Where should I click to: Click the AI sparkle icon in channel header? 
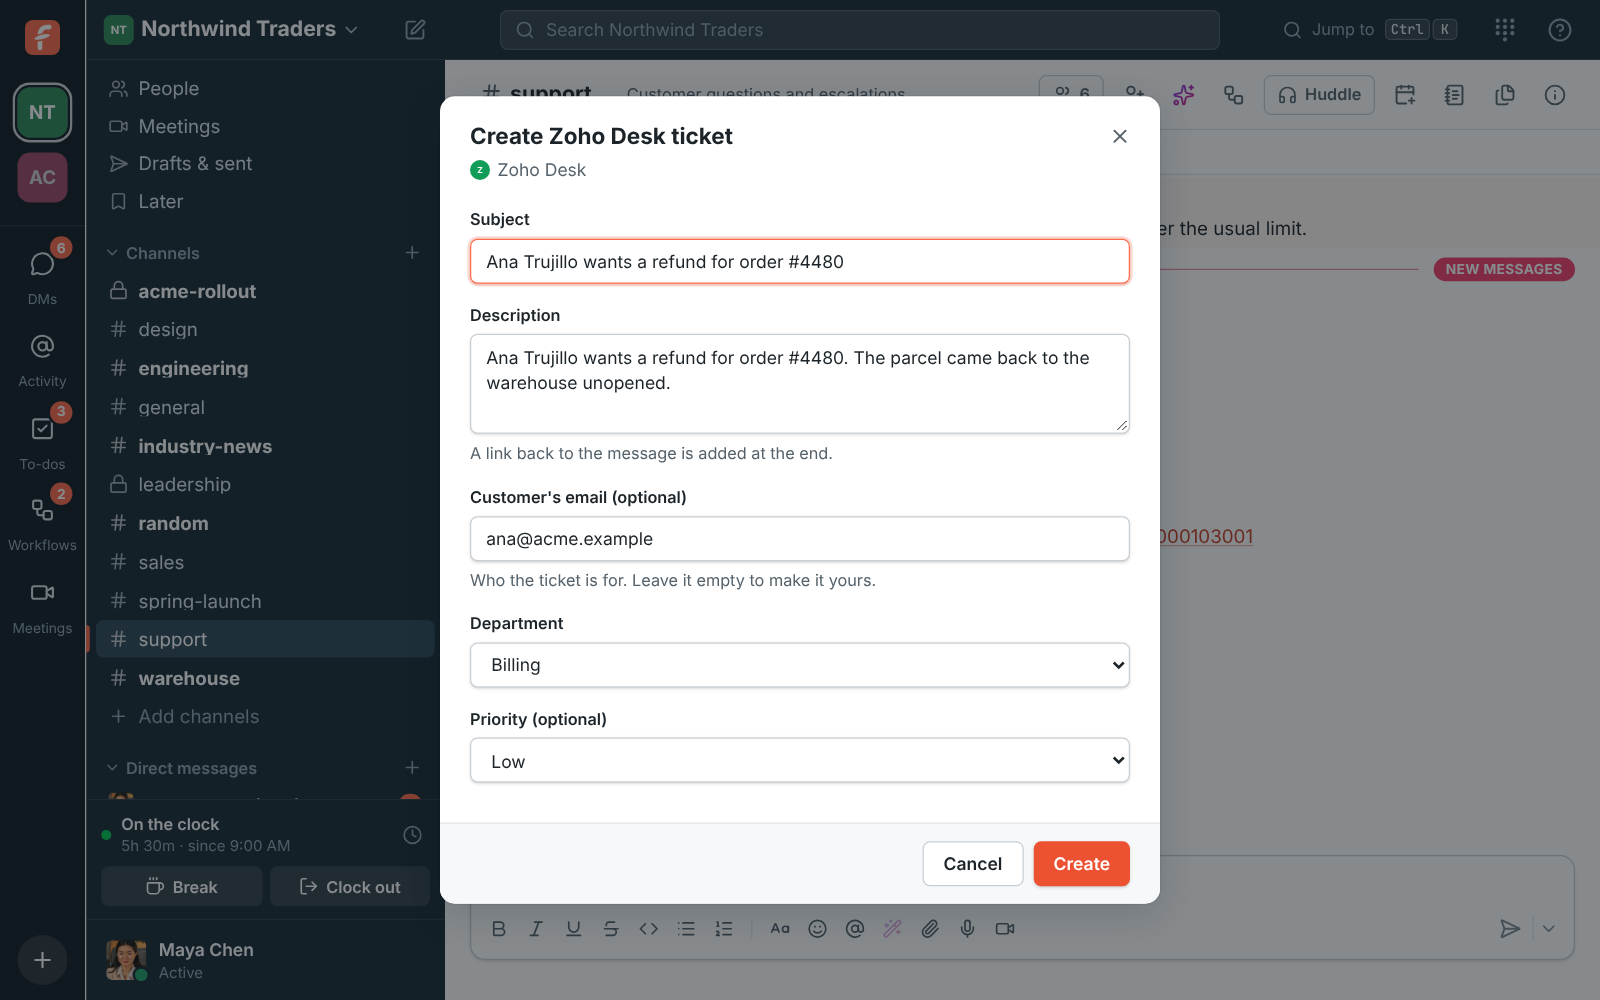coord(1184,95)
